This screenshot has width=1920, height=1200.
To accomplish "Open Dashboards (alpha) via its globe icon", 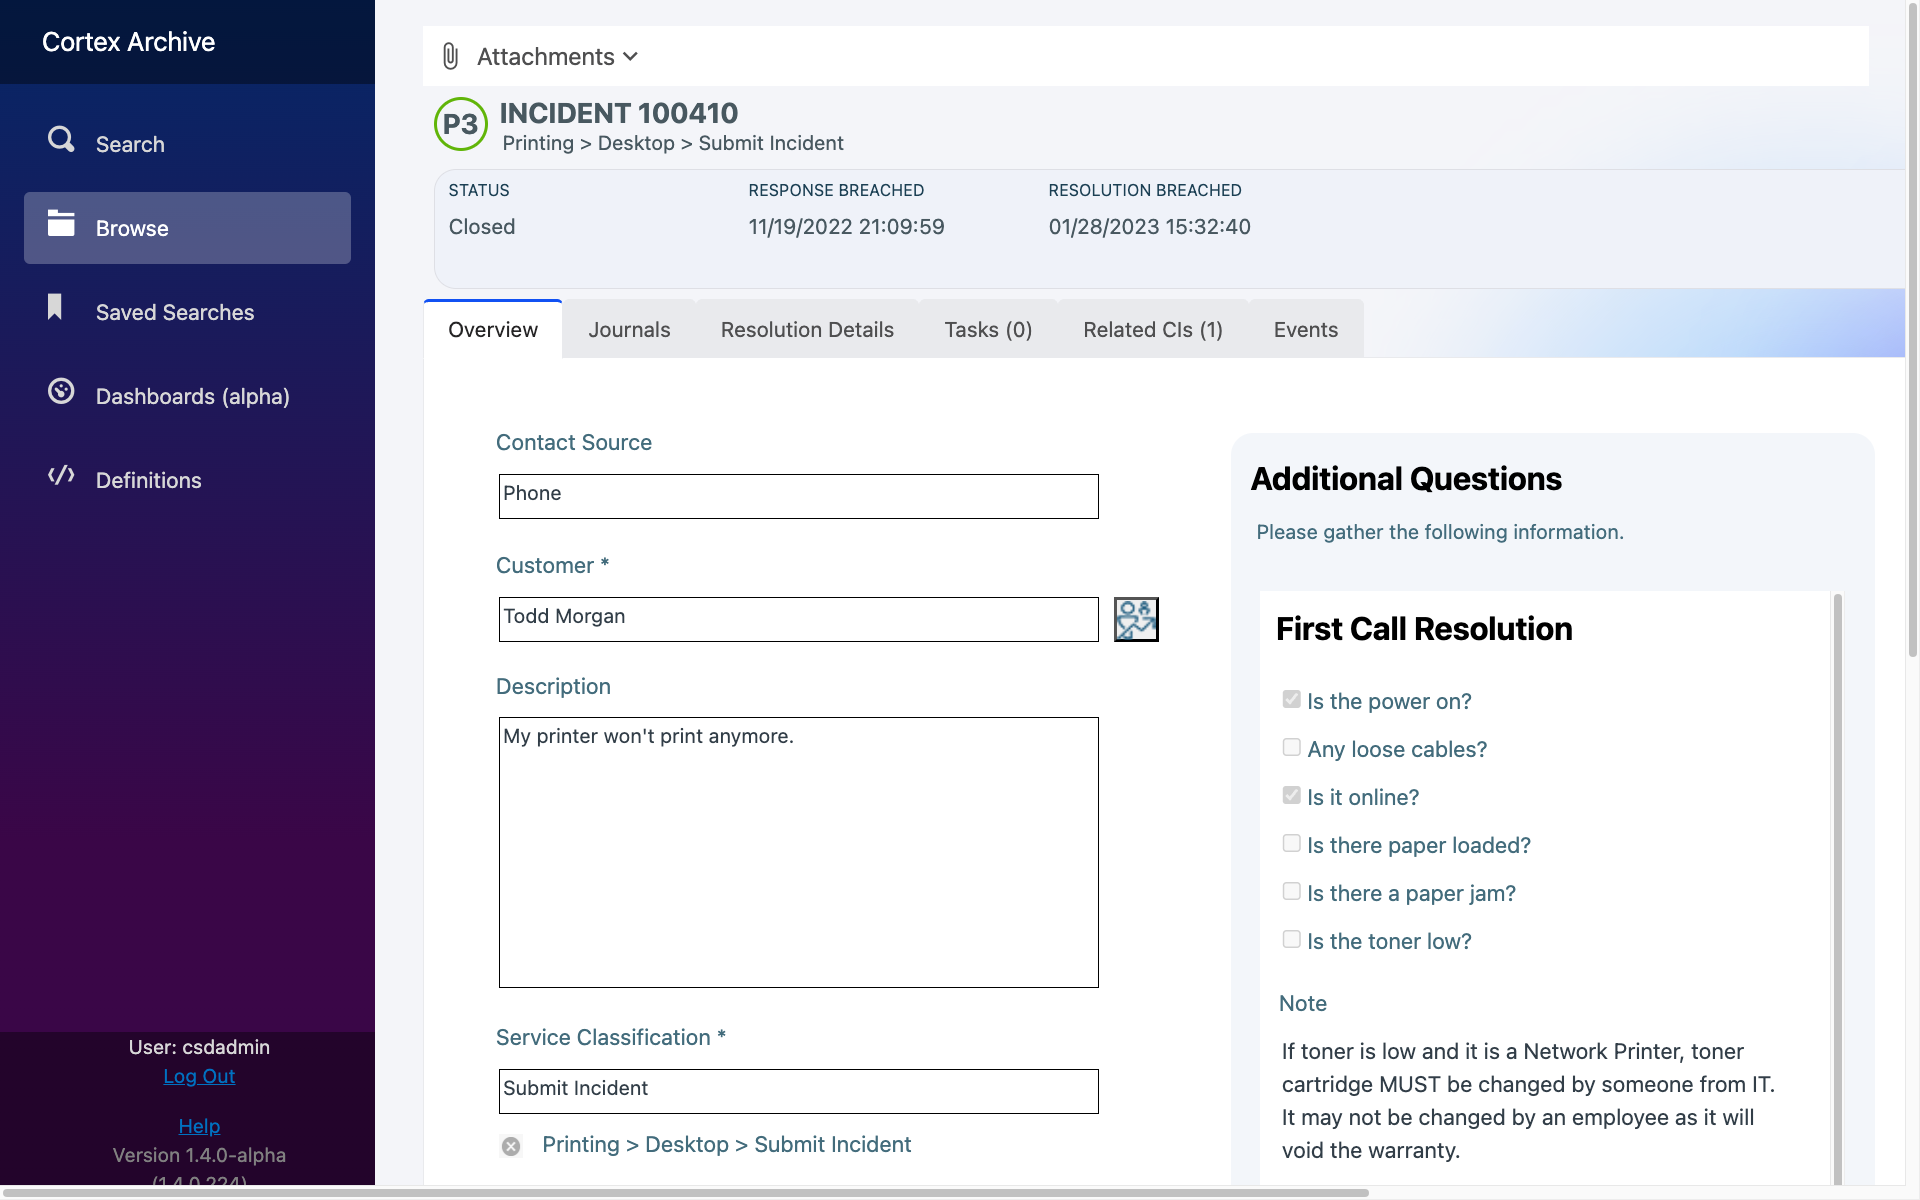I will [60, 392].
